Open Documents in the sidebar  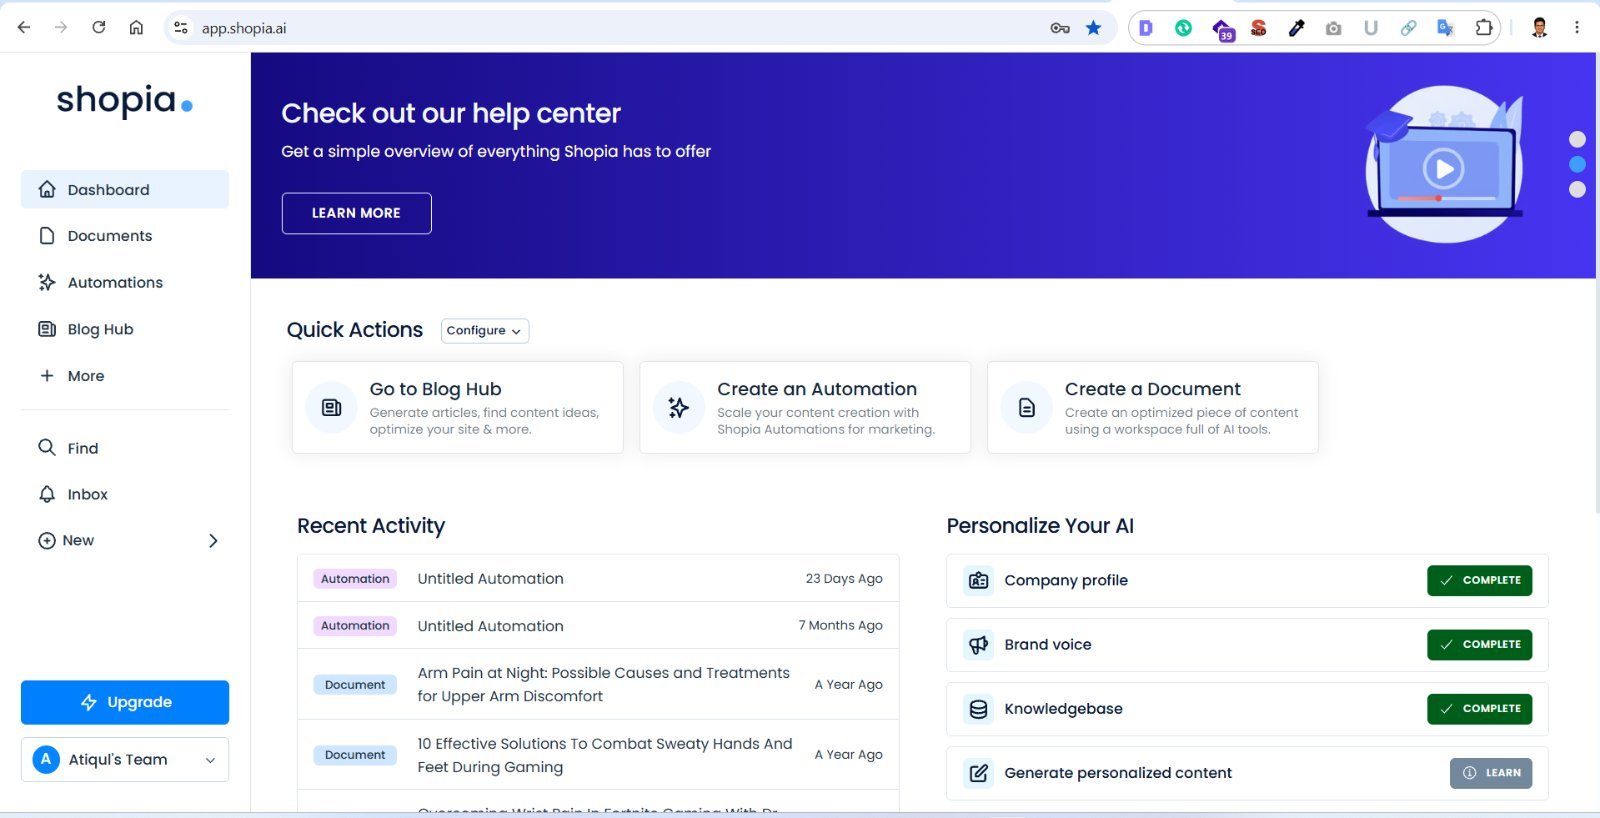coord(125,236)
